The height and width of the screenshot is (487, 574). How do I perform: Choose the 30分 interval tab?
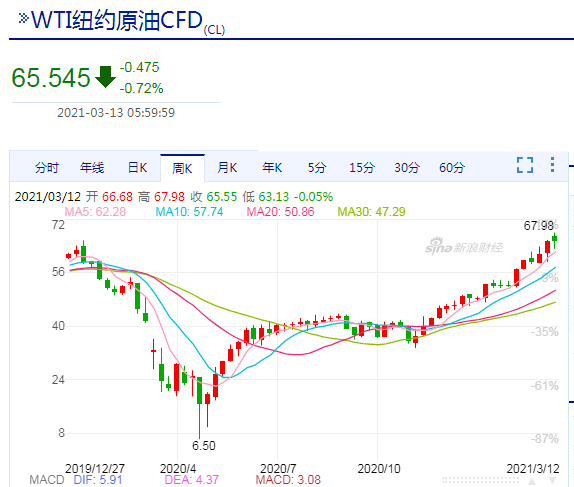point(407,168)
